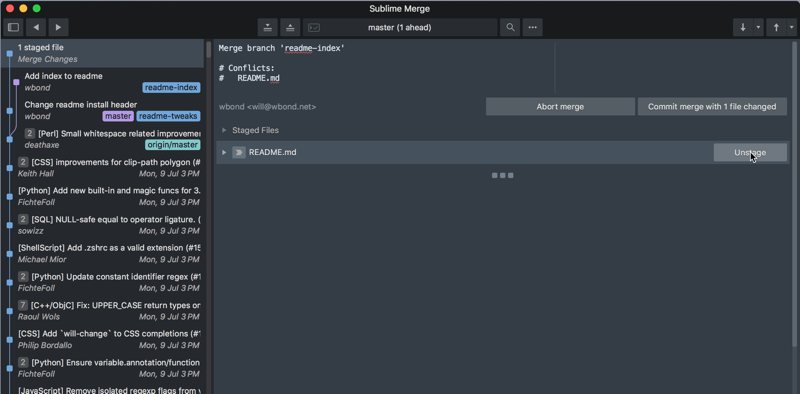This screenshot has width=800, height=394.
Task: Click the readme-index branch label
Action: pyautogui.click(x=171, y=88)
